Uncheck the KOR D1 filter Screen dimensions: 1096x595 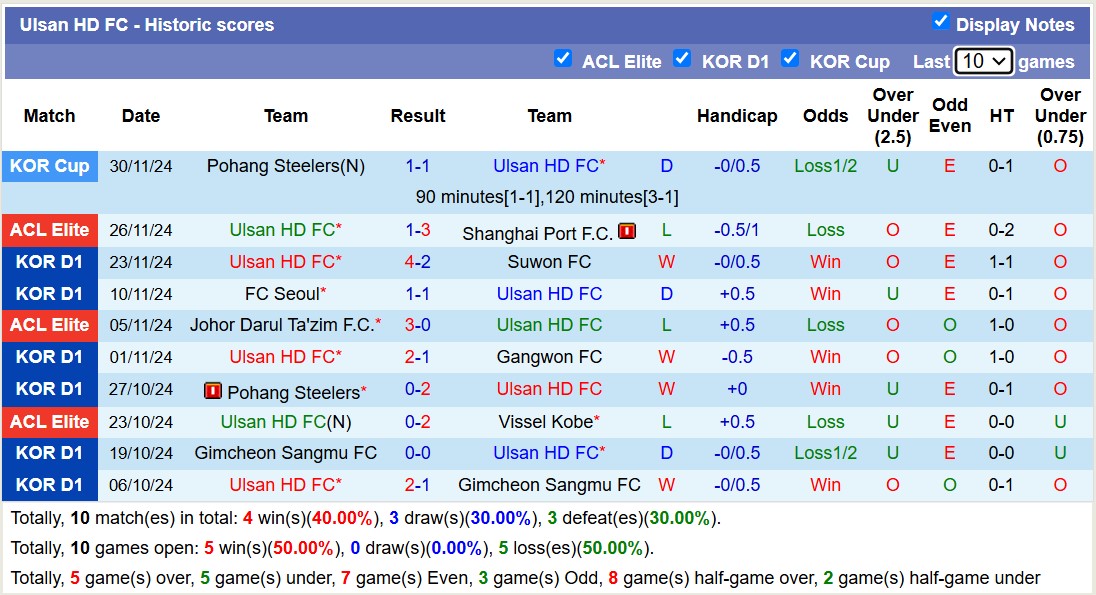coord(683,59)
